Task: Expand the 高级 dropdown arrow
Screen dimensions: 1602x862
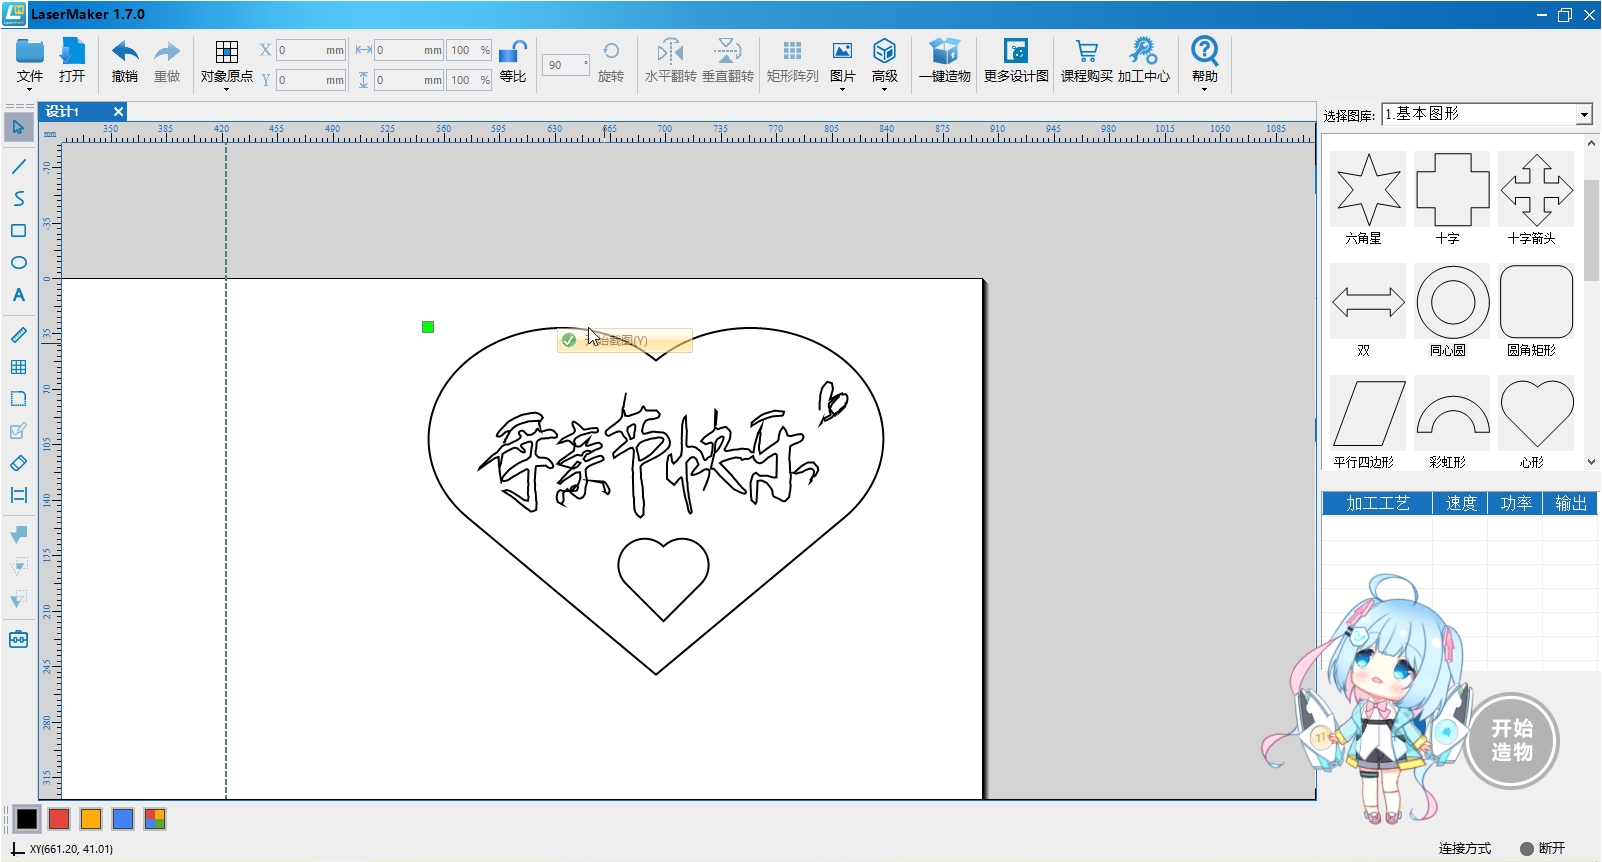Action: click(x=884, y=89)
